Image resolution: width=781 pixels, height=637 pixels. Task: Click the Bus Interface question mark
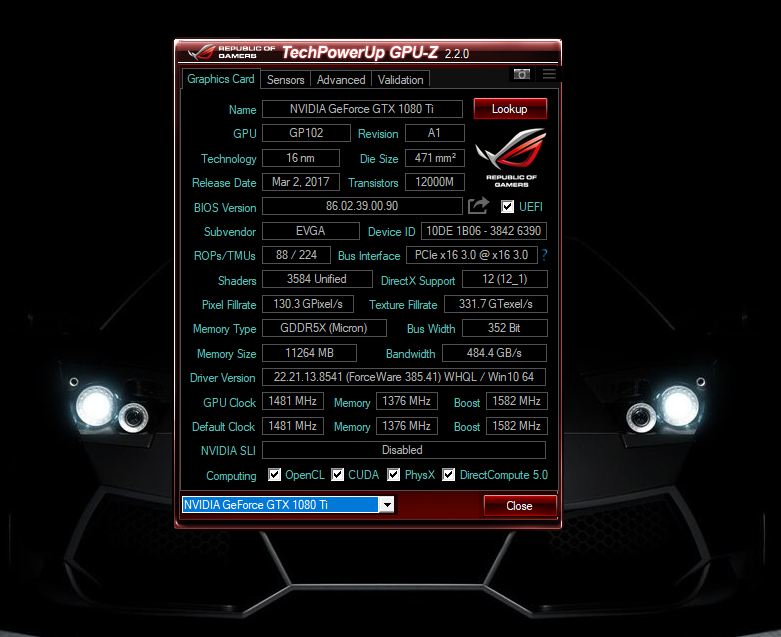coord(544,255)
